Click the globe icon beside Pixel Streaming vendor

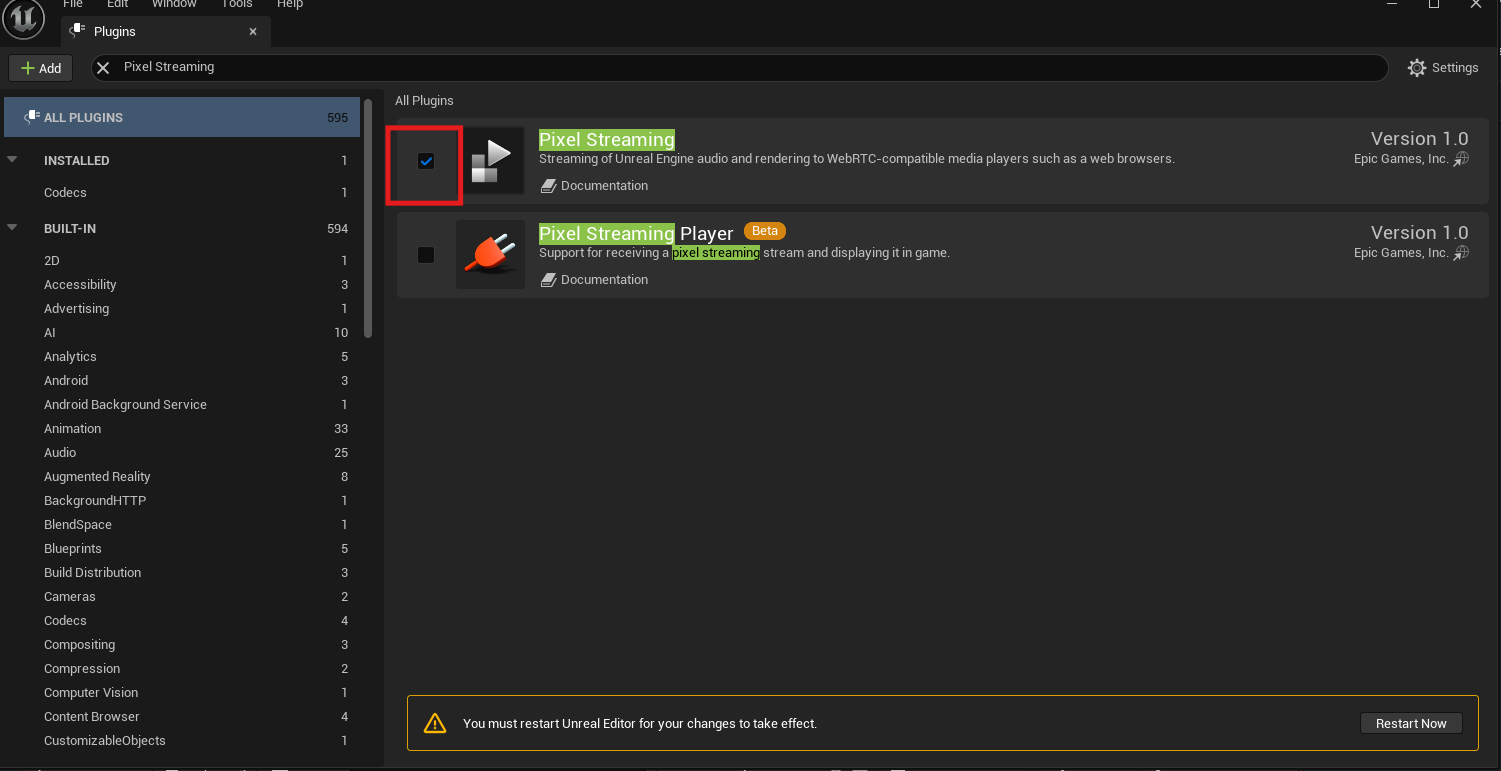tap(1462, 159)
